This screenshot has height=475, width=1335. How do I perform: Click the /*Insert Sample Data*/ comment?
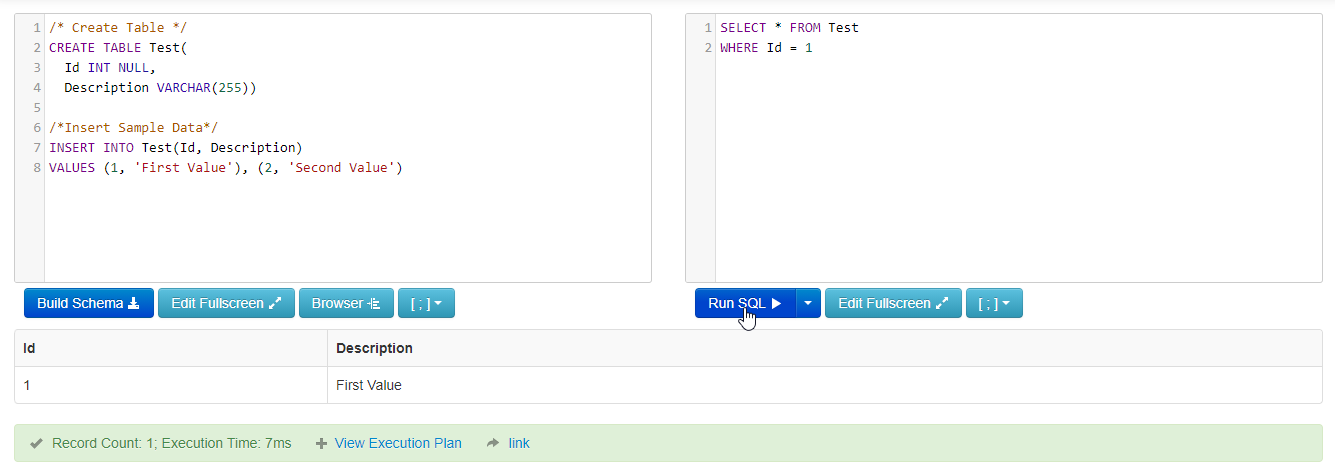133,127
